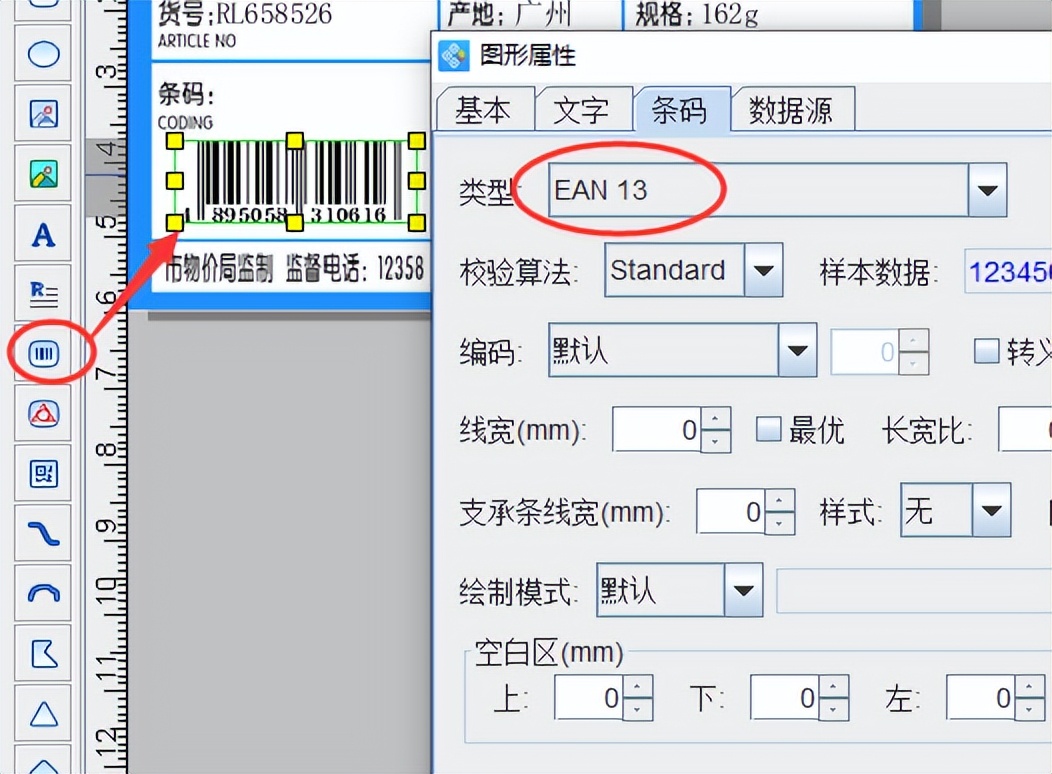This screenshot has width=1052, height=774.
Task: Open the 数据源 tab
Action: click(x=792, y=109)
